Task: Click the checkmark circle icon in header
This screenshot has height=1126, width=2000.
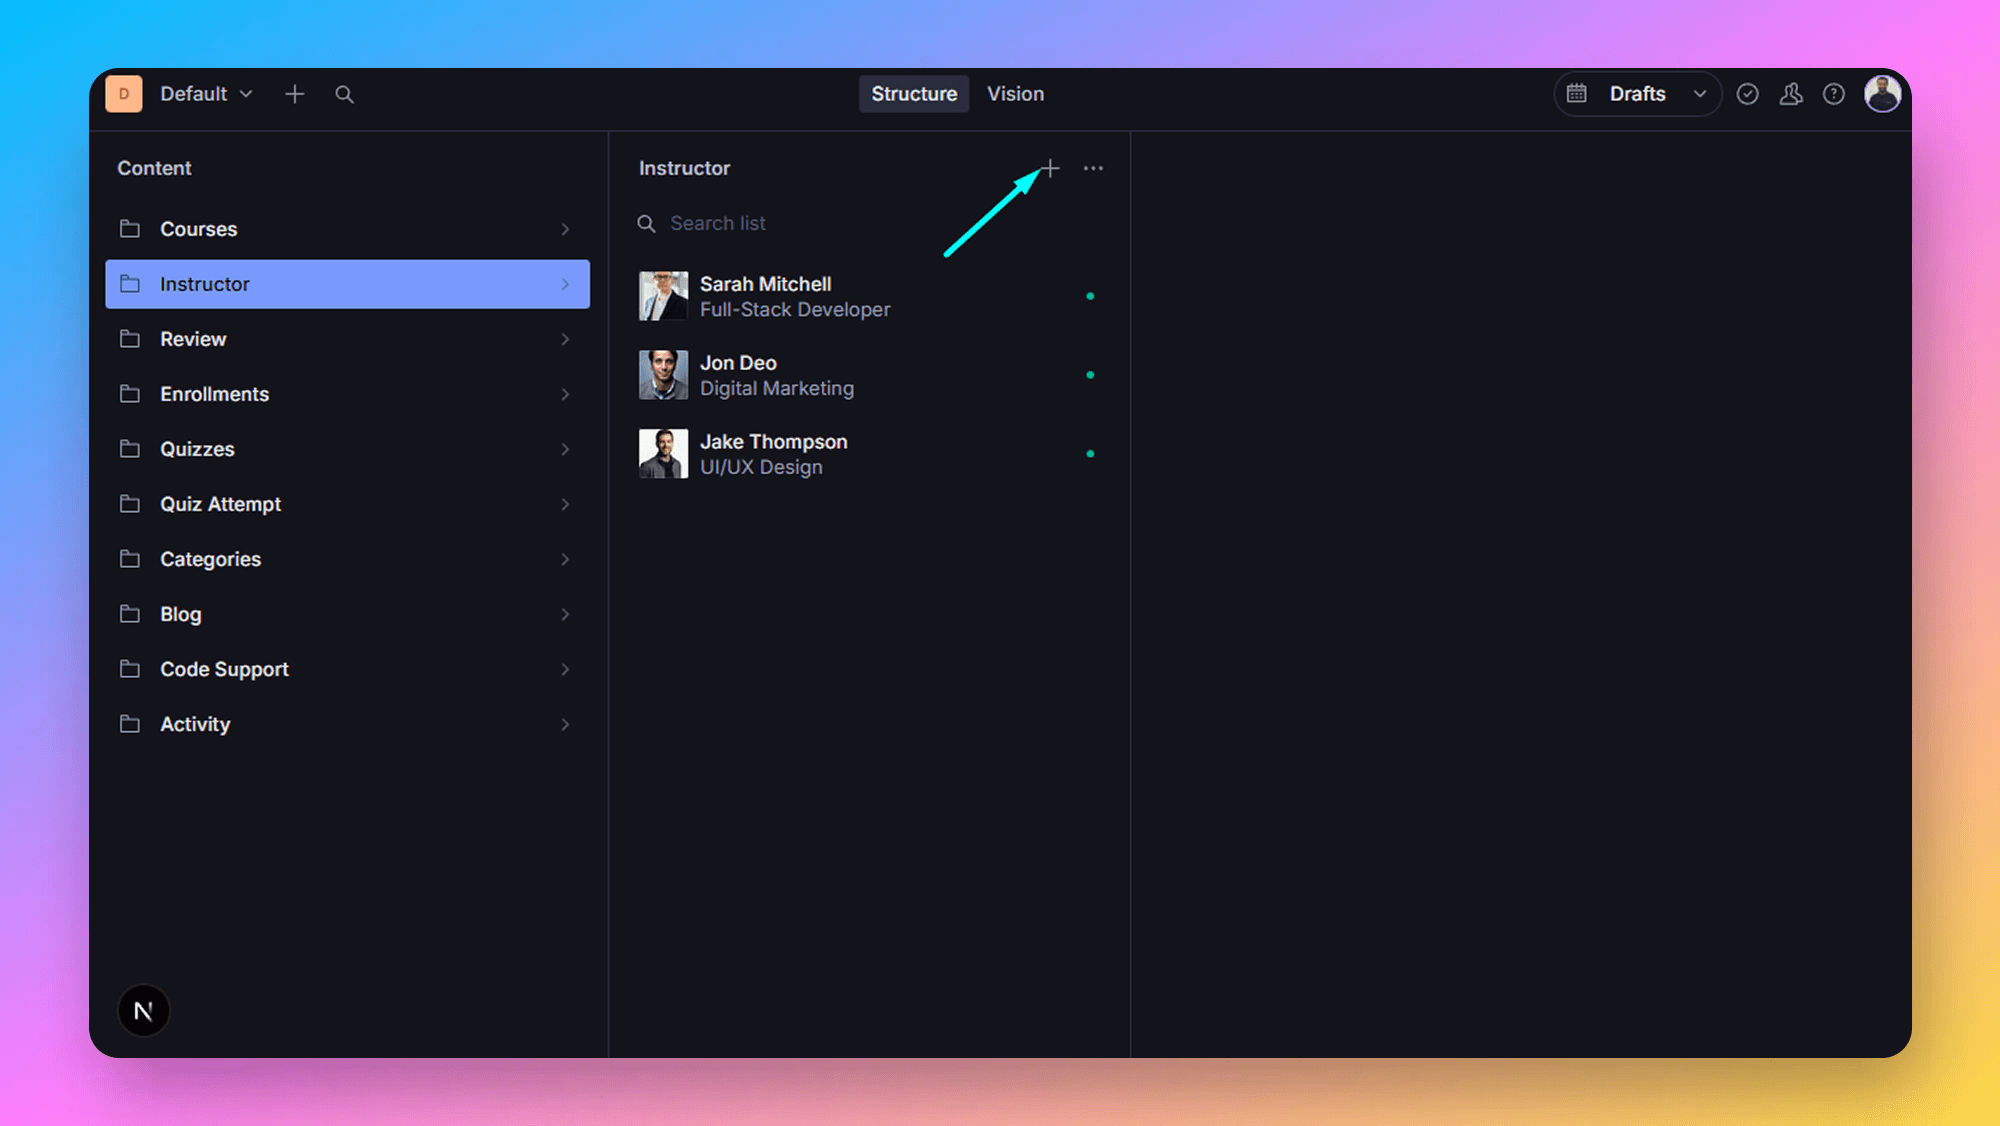Action: click(x=1747, y=94)
